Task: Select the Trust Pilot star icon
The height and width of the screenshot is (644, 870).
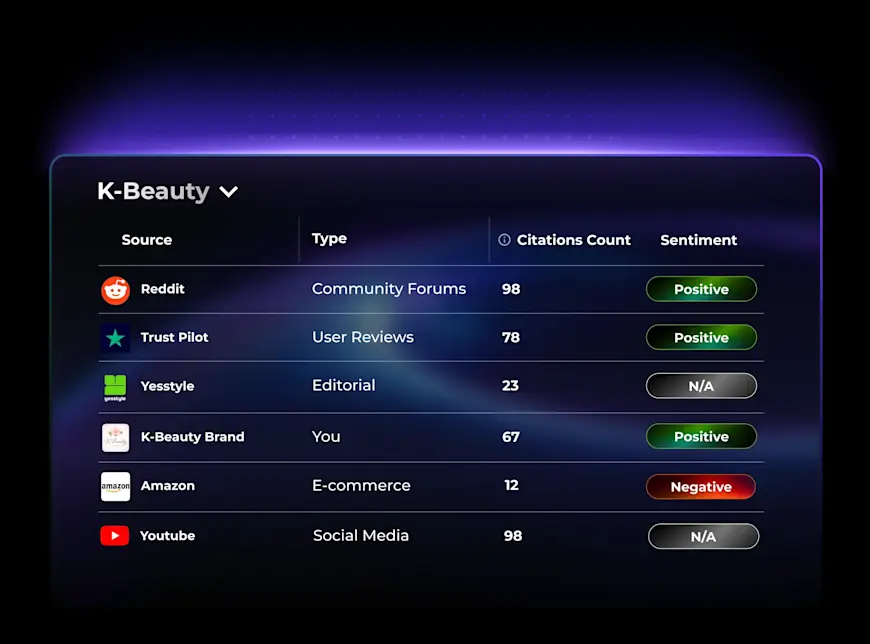Action: point(115,338)
